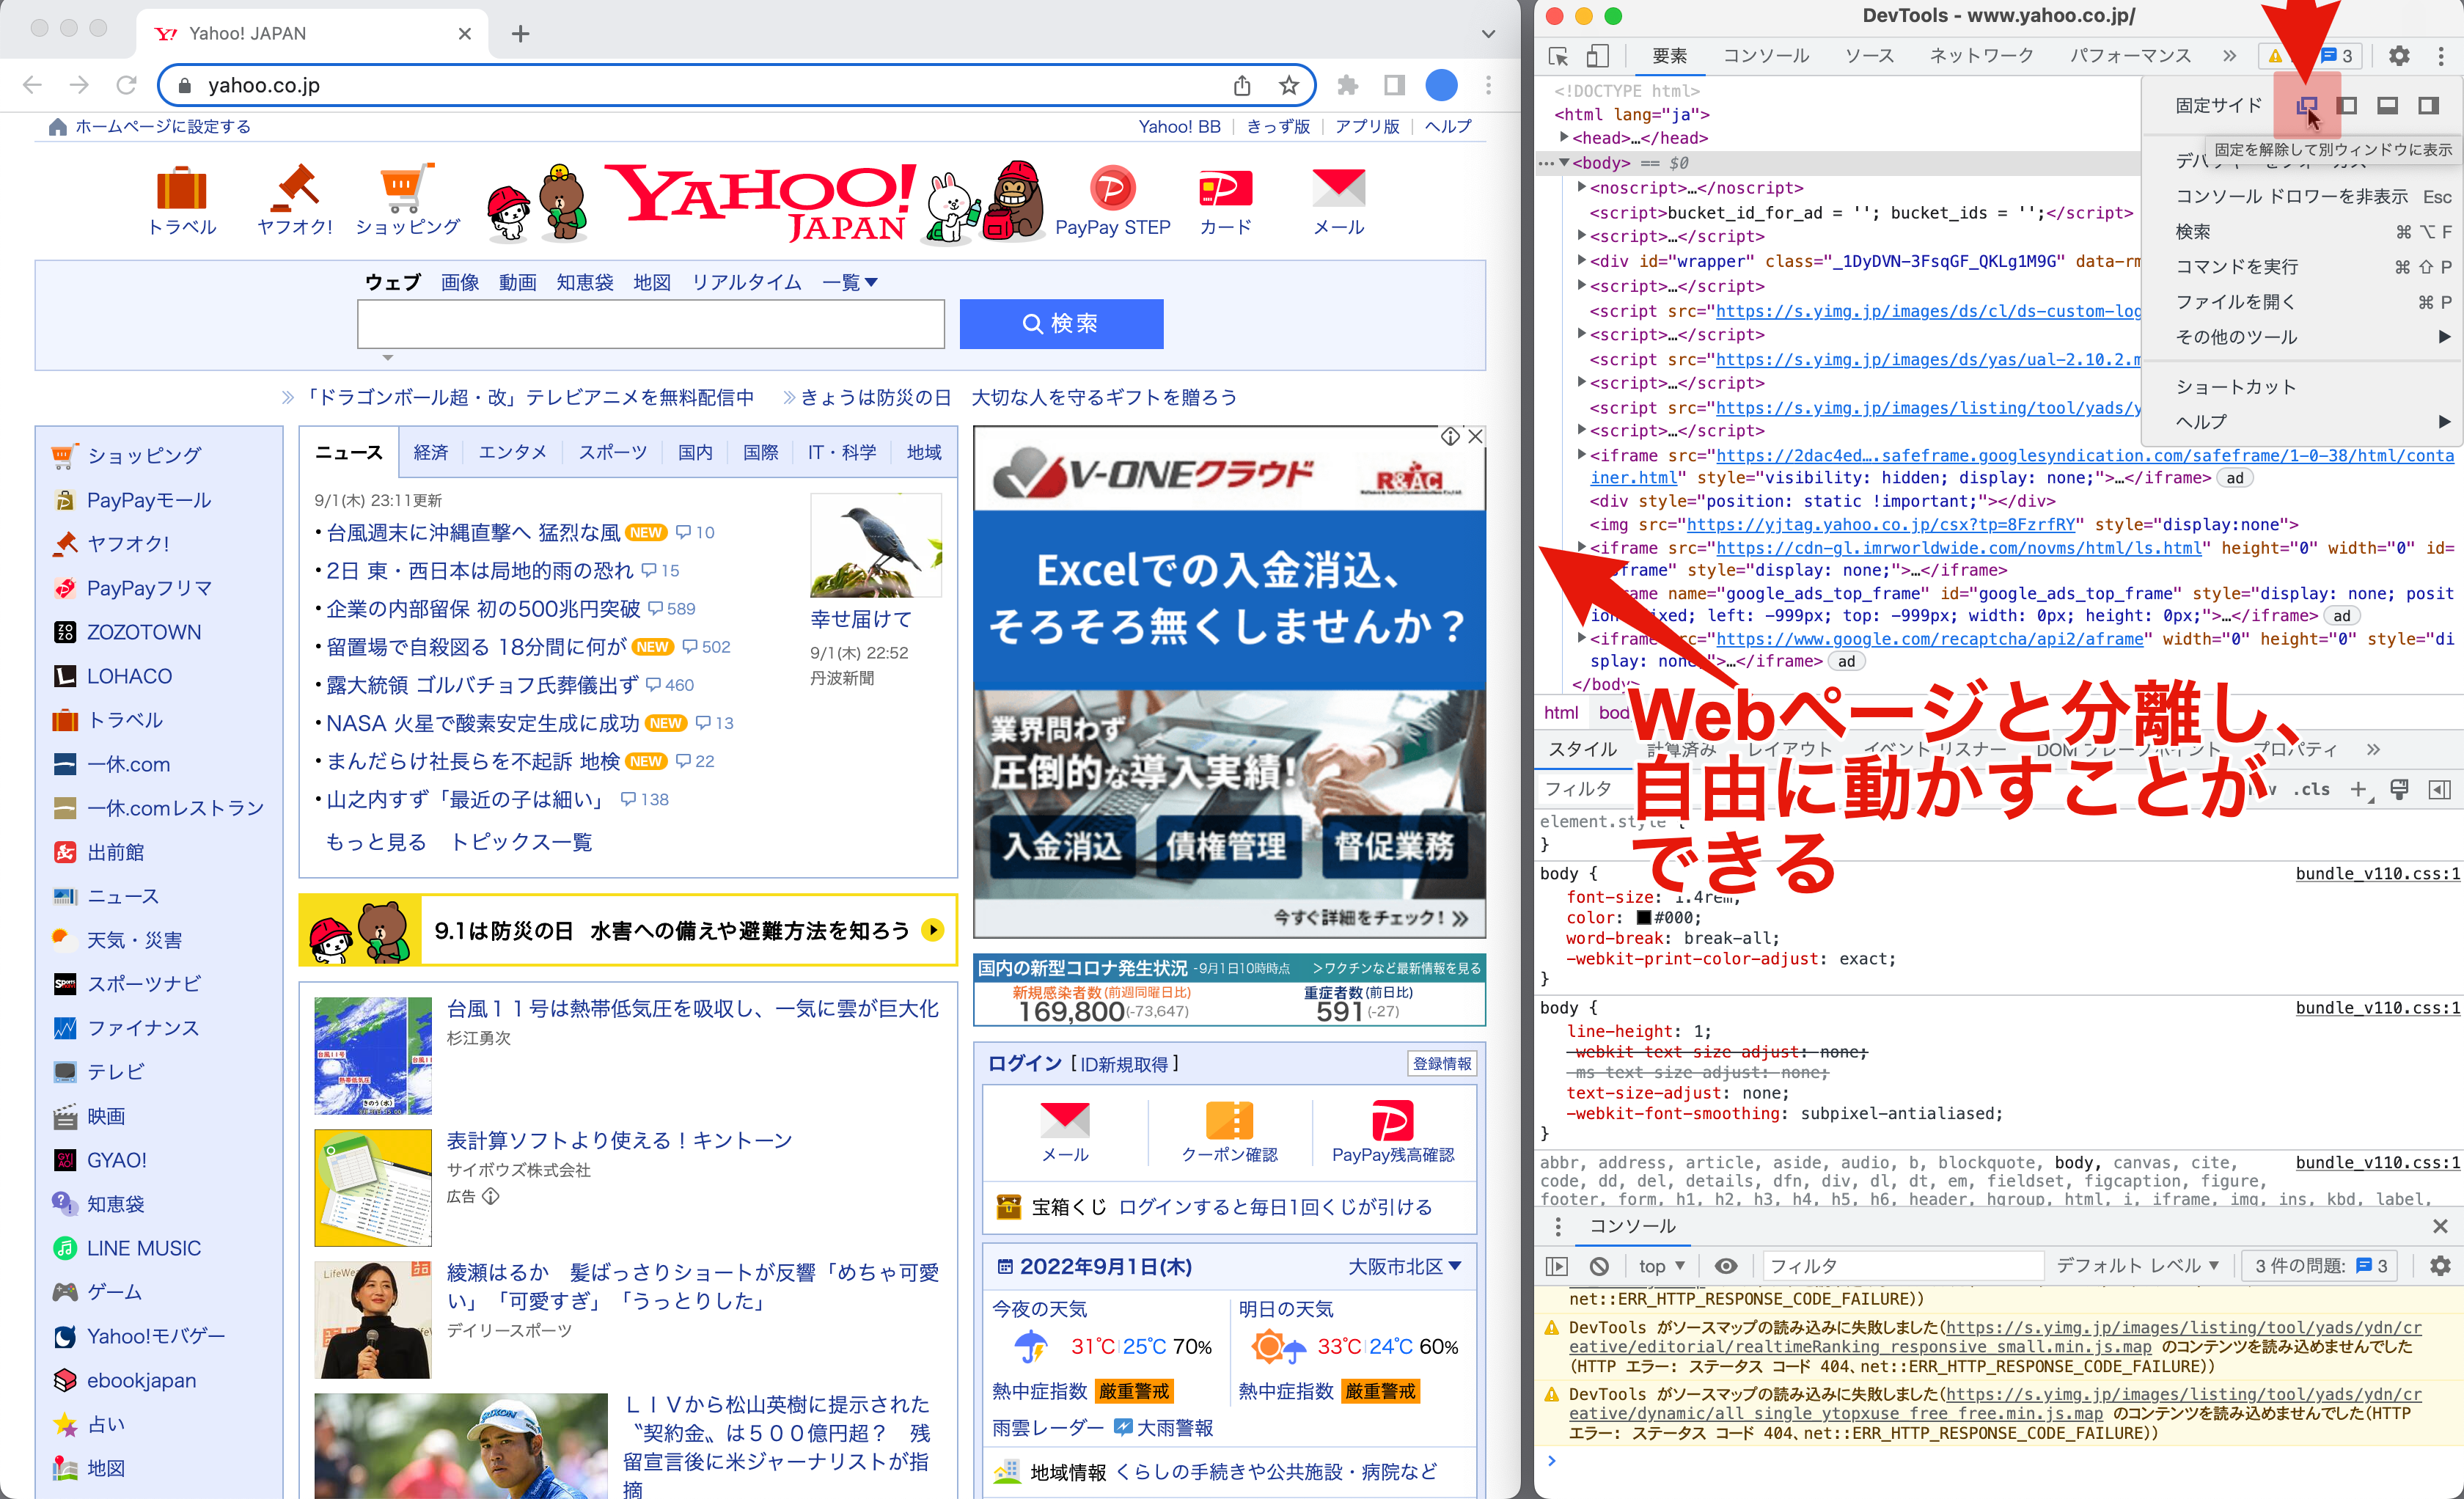Image resolution: width=2464 pixels, height=1499 pixels.
Task: Toggle device toolbar in DevTools
Action: (1597, 56)
